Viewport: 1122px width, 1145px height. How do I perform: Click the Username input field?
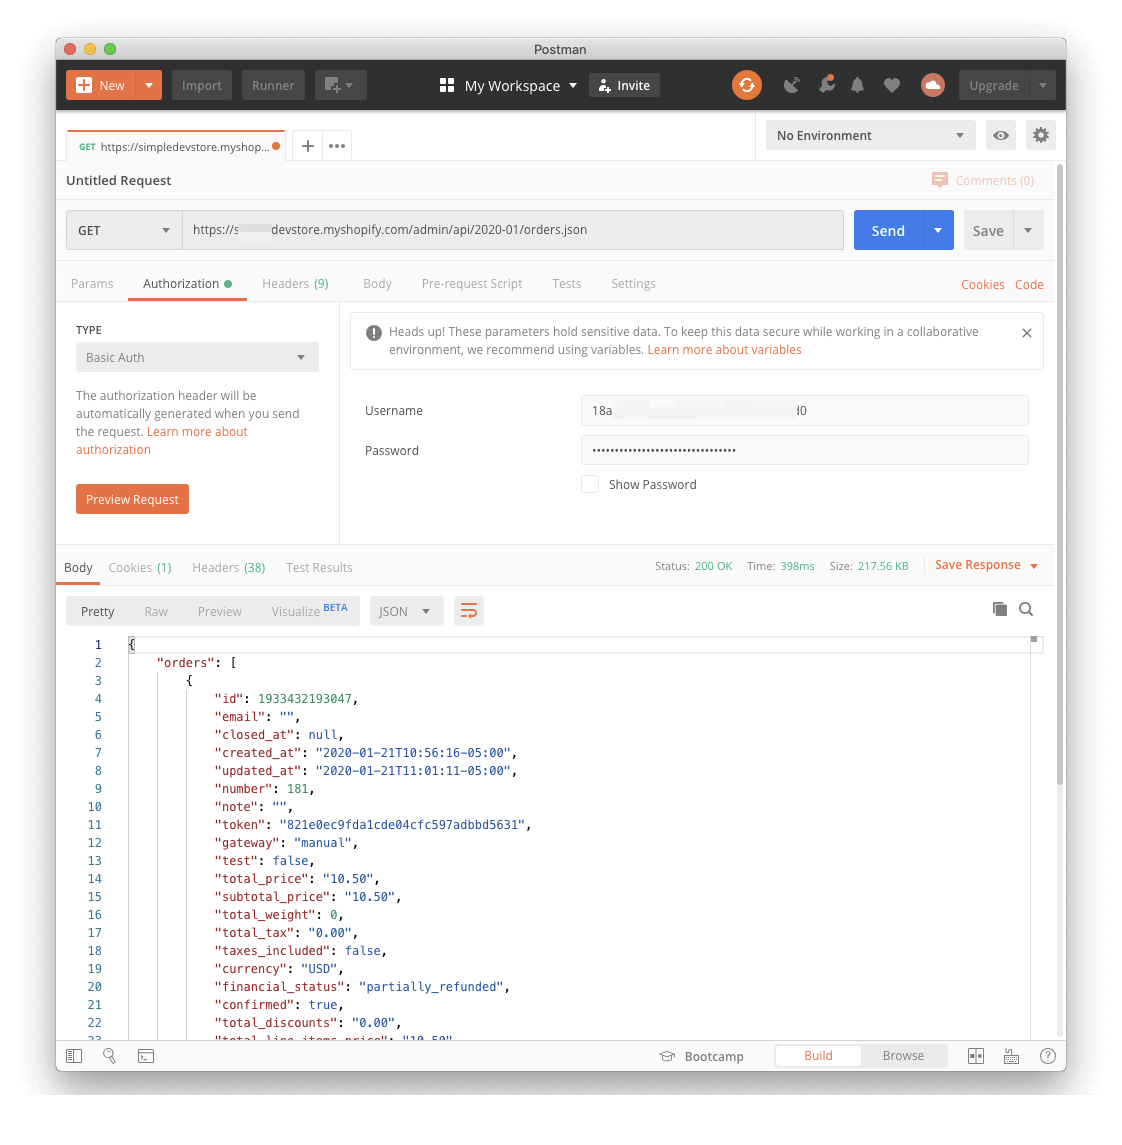click(x=804, y=410)
